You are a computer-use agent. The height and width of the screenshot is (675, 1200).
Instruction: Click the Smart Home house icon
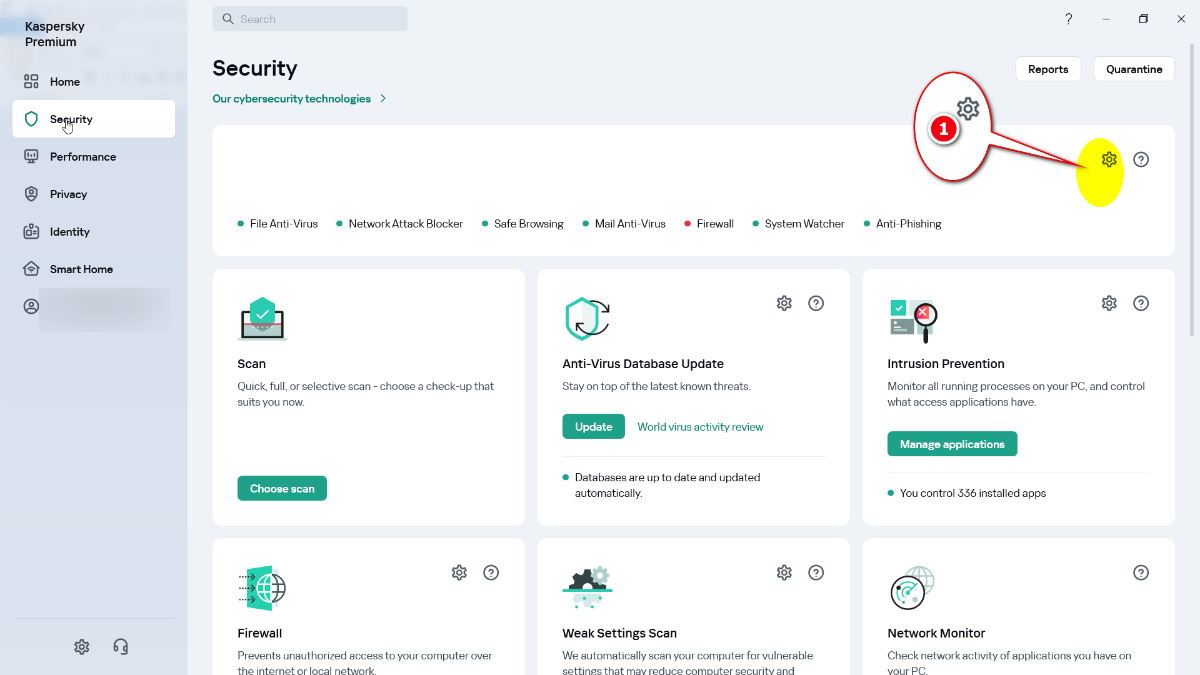(31, 269)
